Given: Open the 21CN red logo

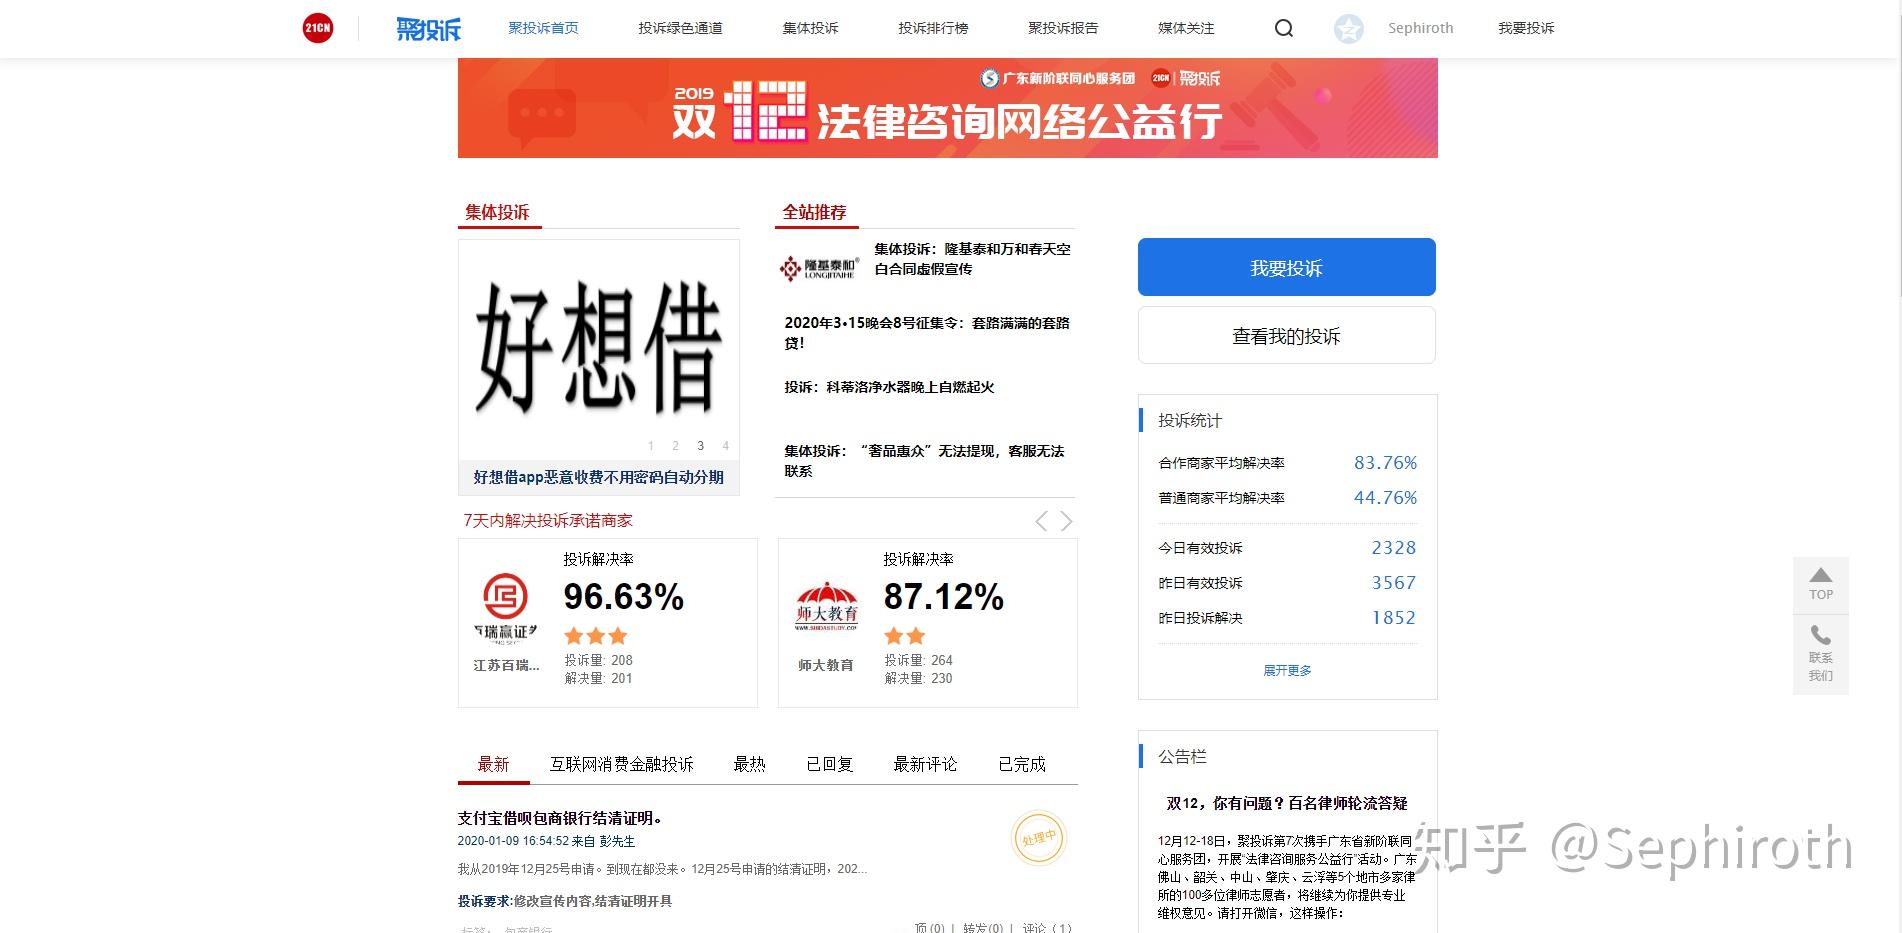Looking at the screenshot, I should pos(318,28).
